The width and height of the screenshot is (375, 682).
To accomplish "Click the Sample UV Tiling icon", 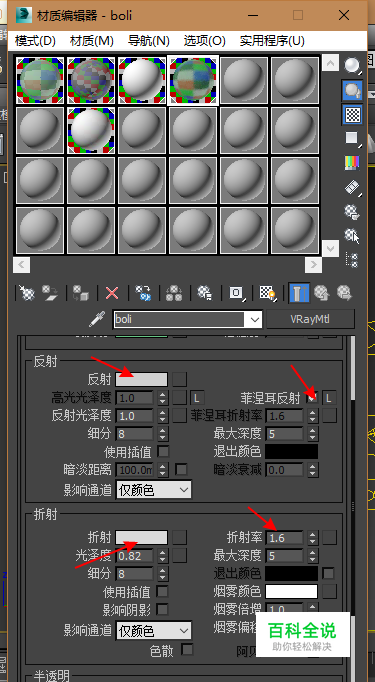I will (352, 139).
